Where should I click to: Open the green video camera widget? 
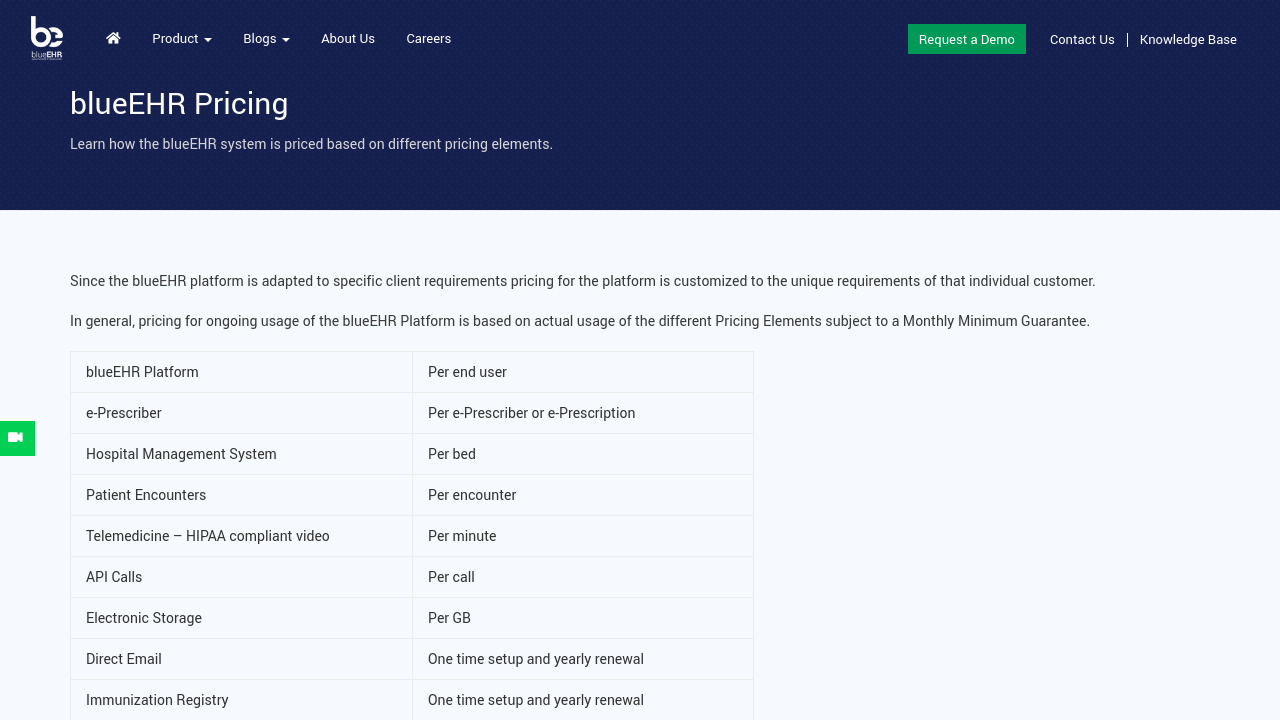click(16, 438)
